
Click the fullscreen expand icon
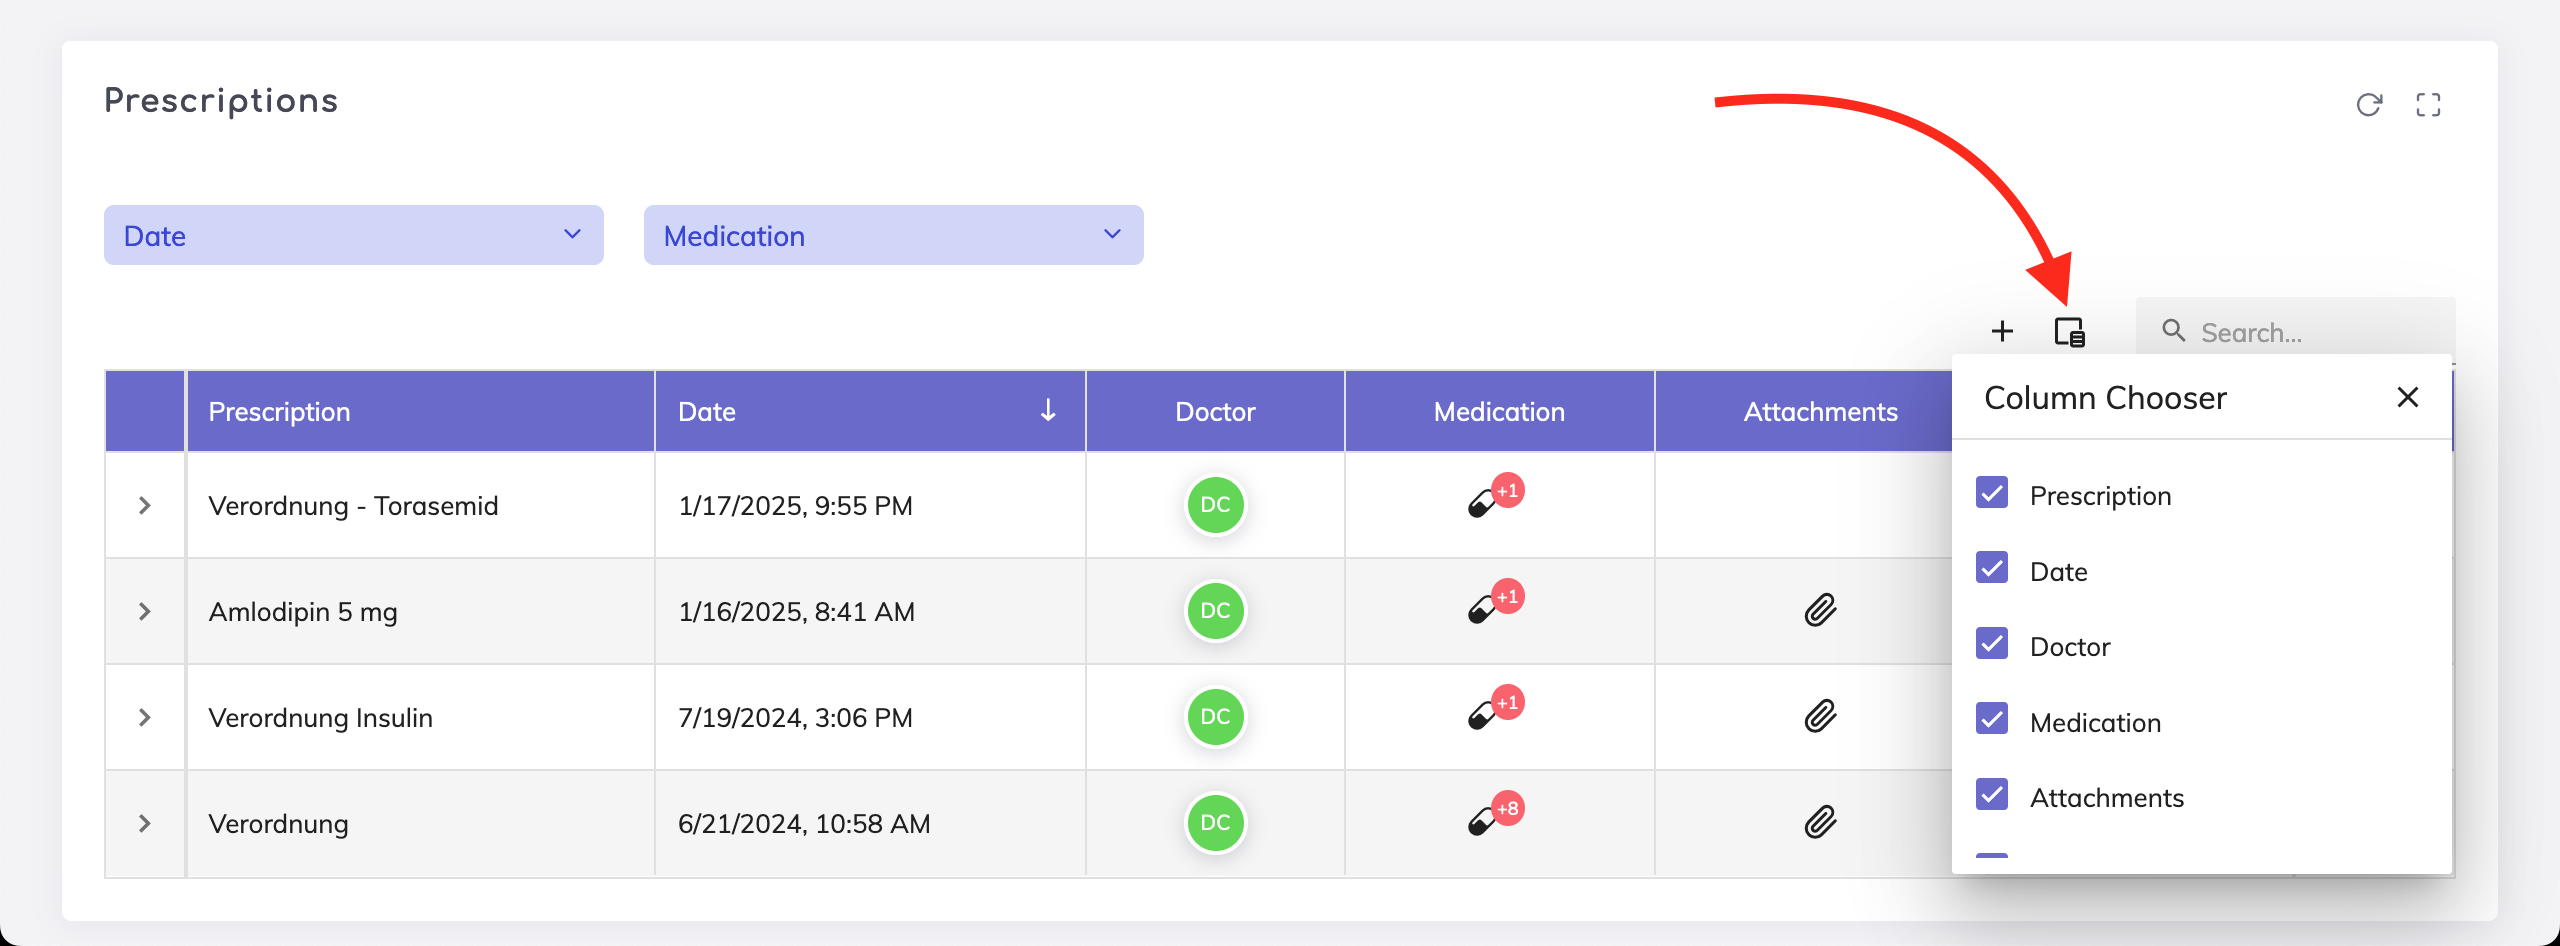point(2428,105)
